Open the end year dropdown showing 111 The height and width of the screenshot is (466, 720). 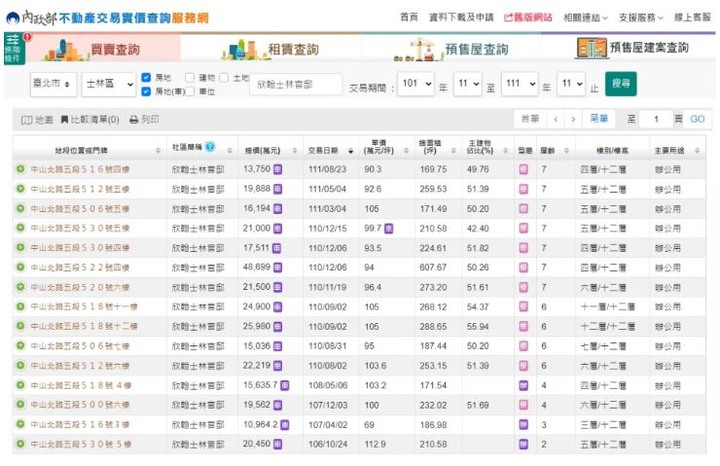519,84
